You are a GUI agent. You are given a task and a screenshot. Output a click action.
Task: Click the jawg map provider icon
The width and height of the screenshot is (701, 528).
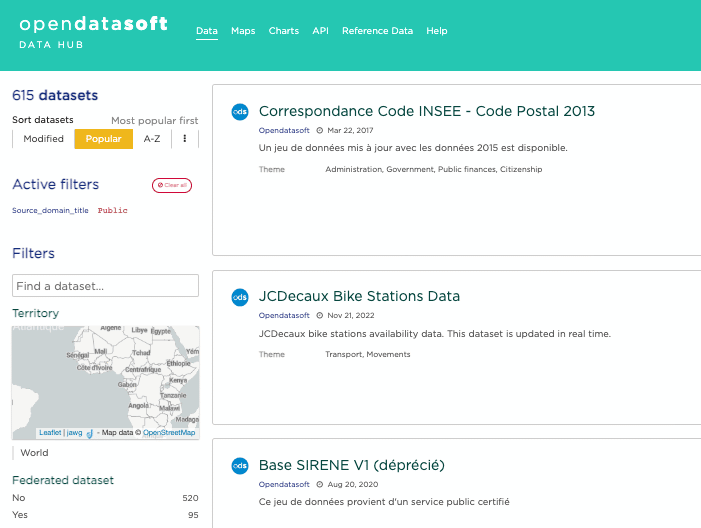click(x=89, y=433)
